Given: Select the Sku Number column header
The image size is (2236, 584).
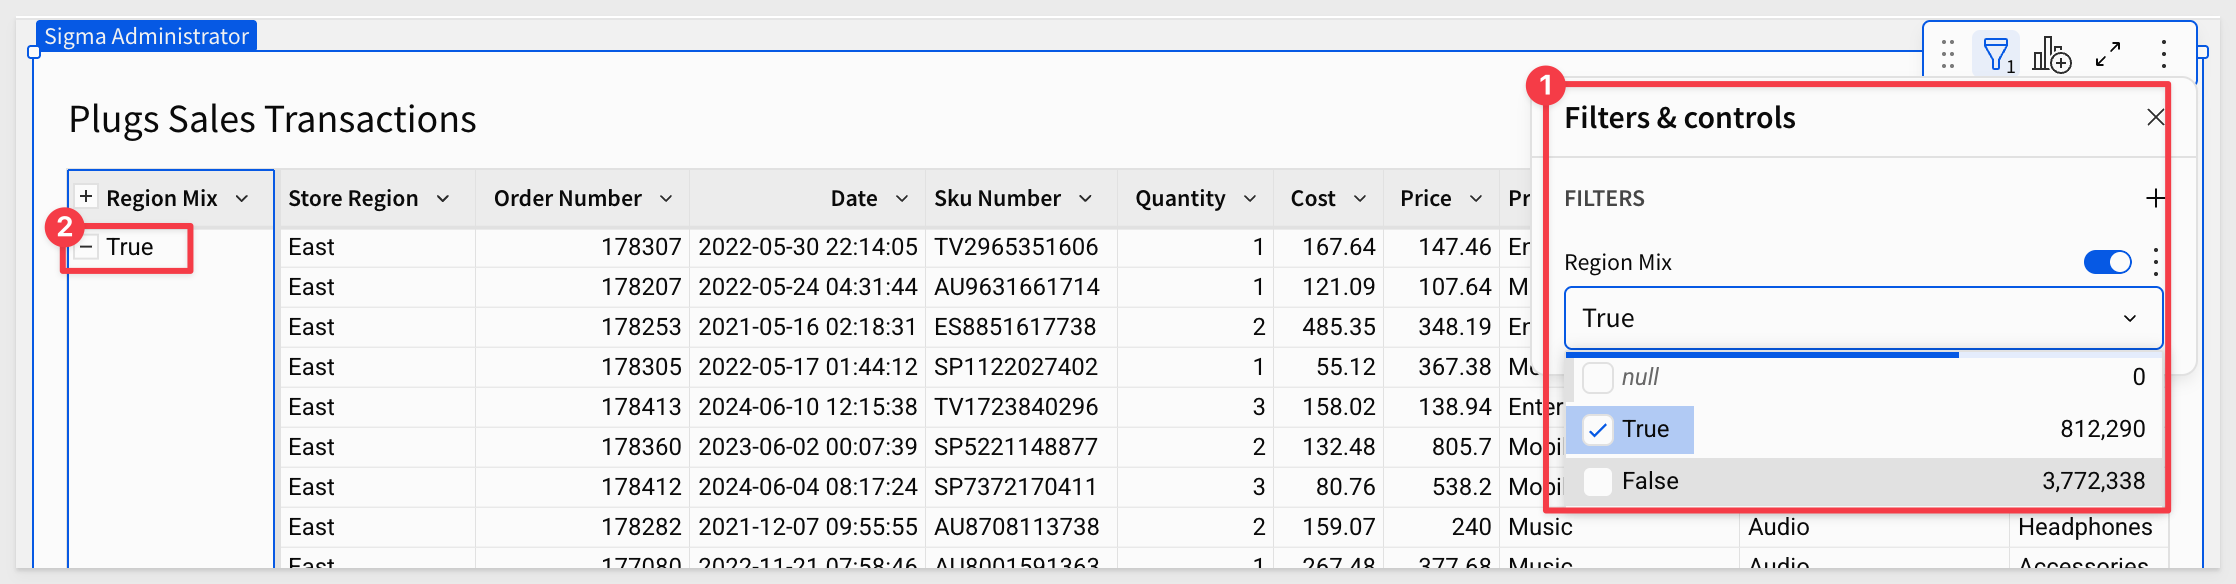Looking at the screenshot, I should [x=997, y=198].
